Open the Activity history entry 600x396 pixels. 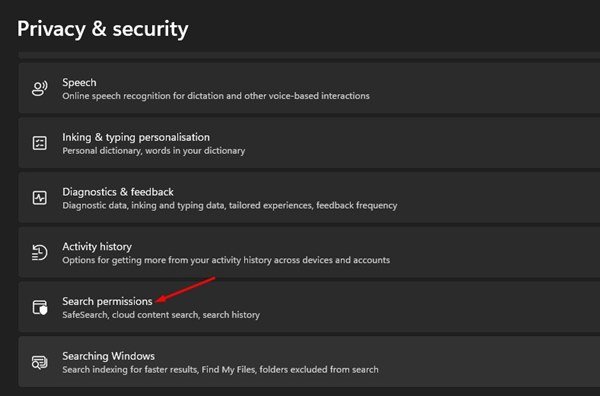309,253
